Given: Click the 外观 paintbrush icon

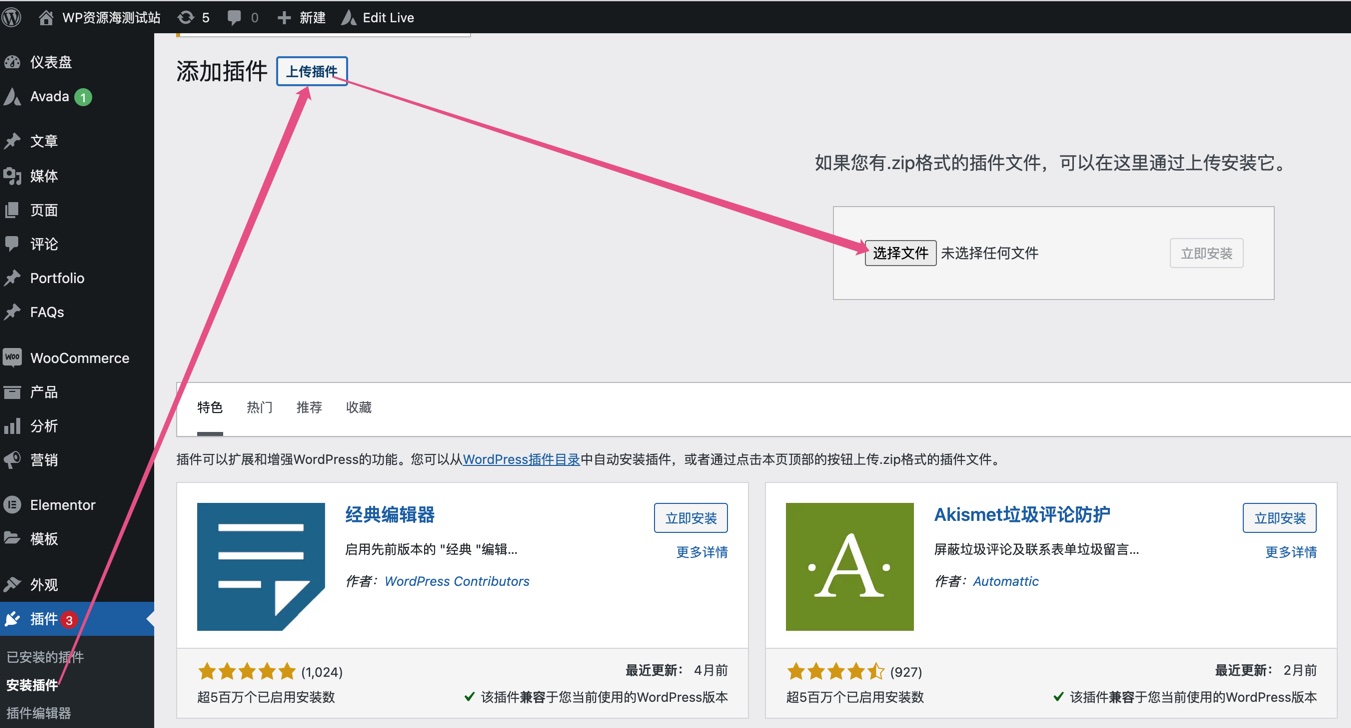Looking at the screenshot, I should (x=12, y=585).
